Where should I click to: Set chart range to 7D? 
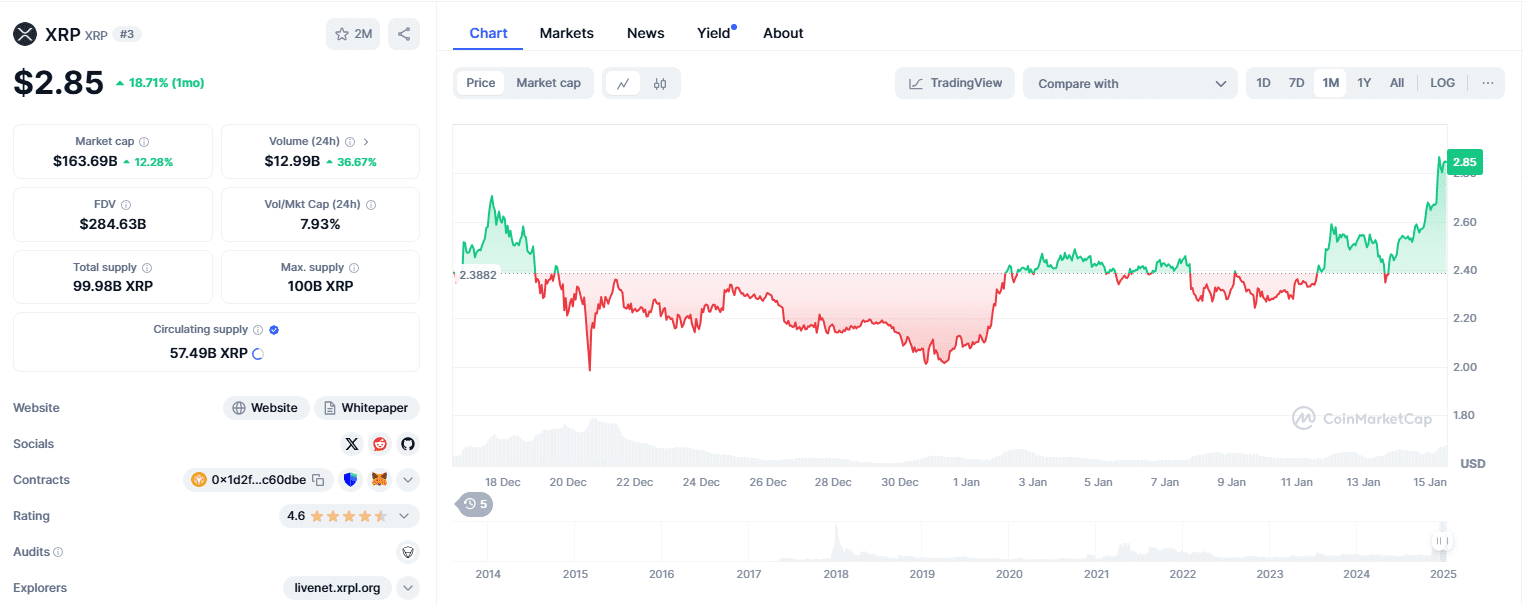coord(1296,83)
